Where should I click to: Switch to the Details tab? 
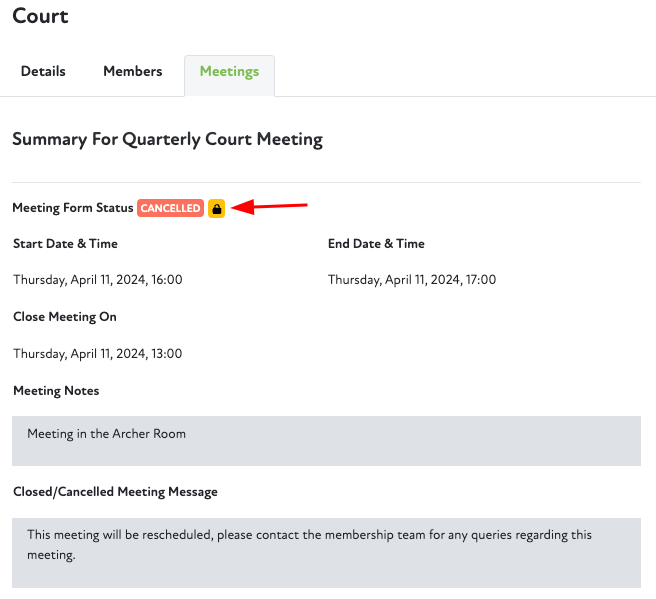tap(43, 72)
